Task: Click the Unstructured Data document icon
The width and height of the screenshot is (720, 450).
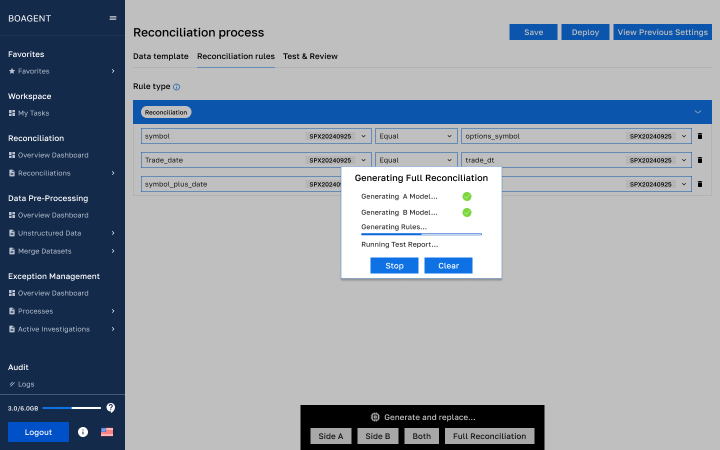Action: point(12,233)
